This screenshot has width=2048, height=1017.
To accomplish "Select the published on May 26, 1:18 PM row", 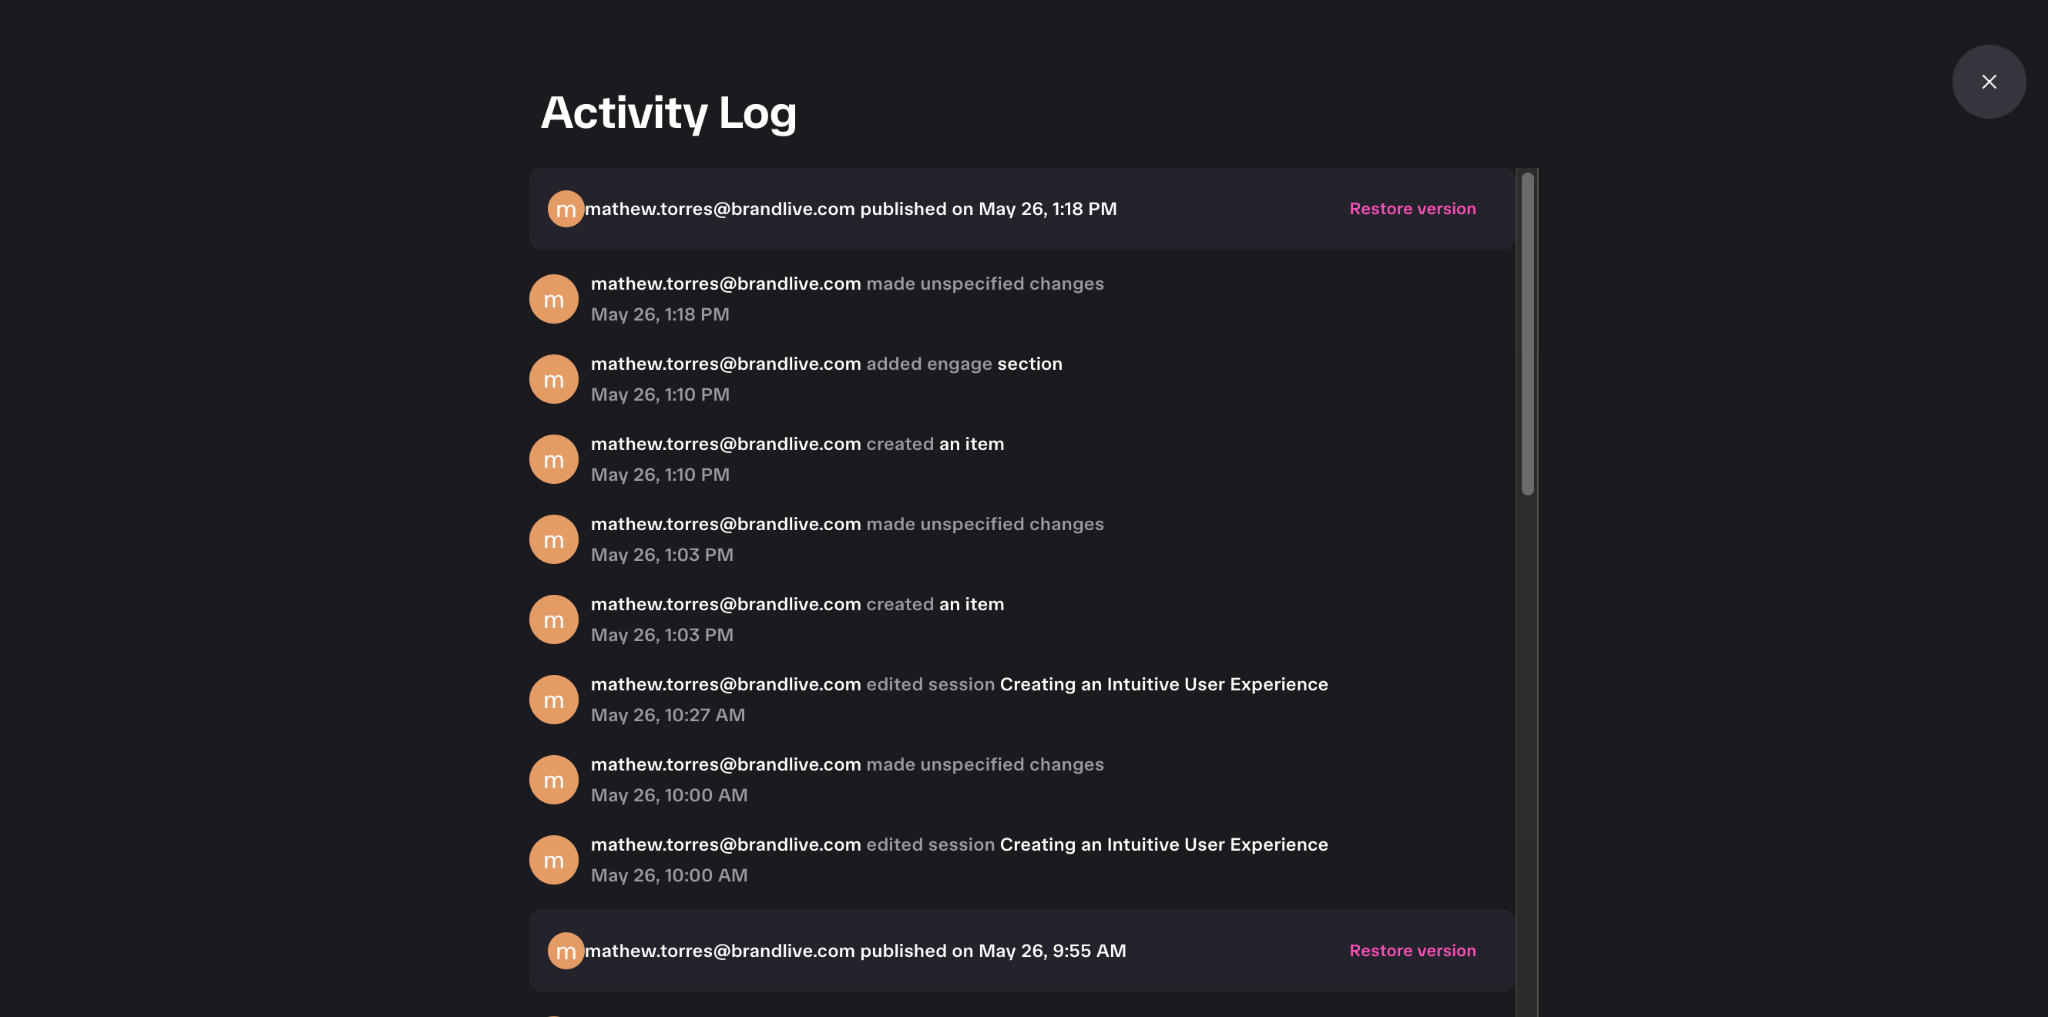I will [1021, 209].
